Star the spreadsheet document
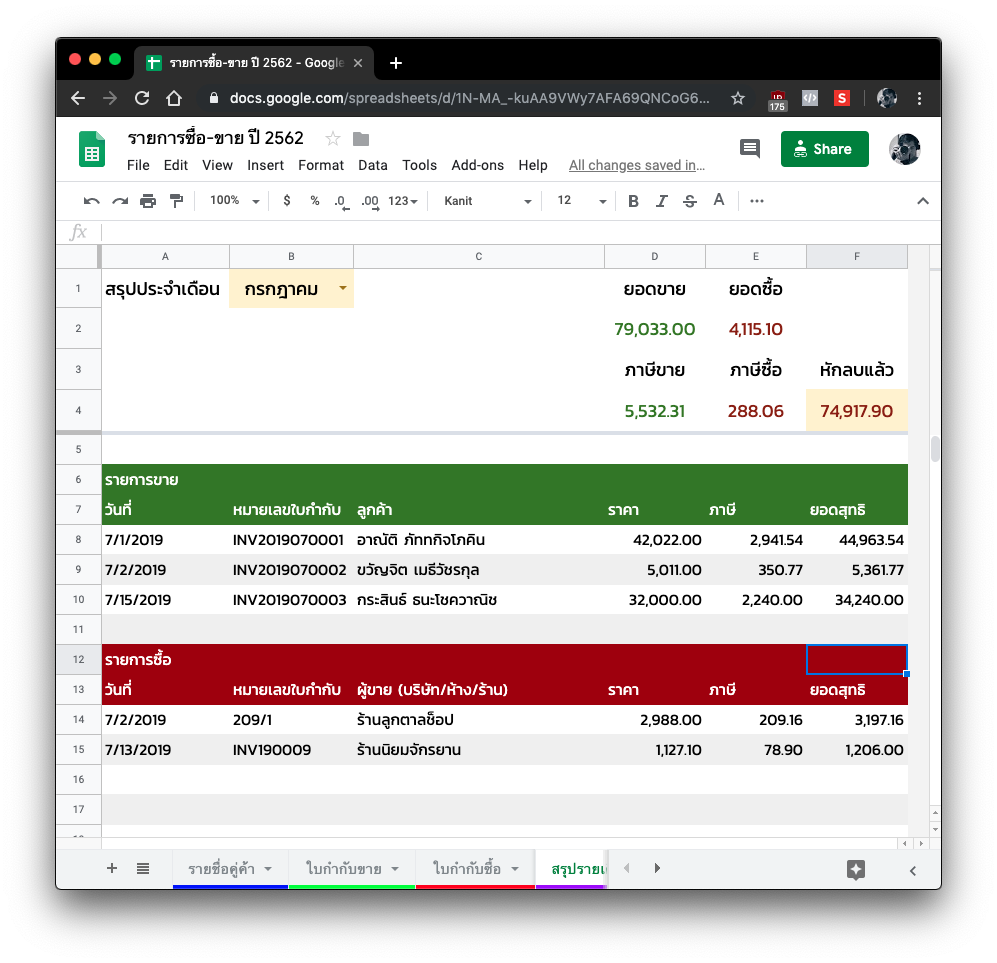Image resolution: width=997 pixels, height=963 pixels. [333, 139]
